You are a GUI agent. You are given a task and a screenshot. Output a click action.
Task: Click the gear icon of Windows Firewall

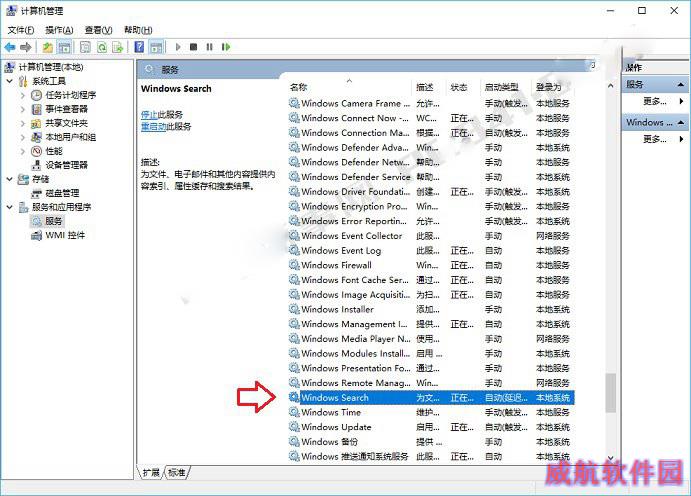click(294, 265)
